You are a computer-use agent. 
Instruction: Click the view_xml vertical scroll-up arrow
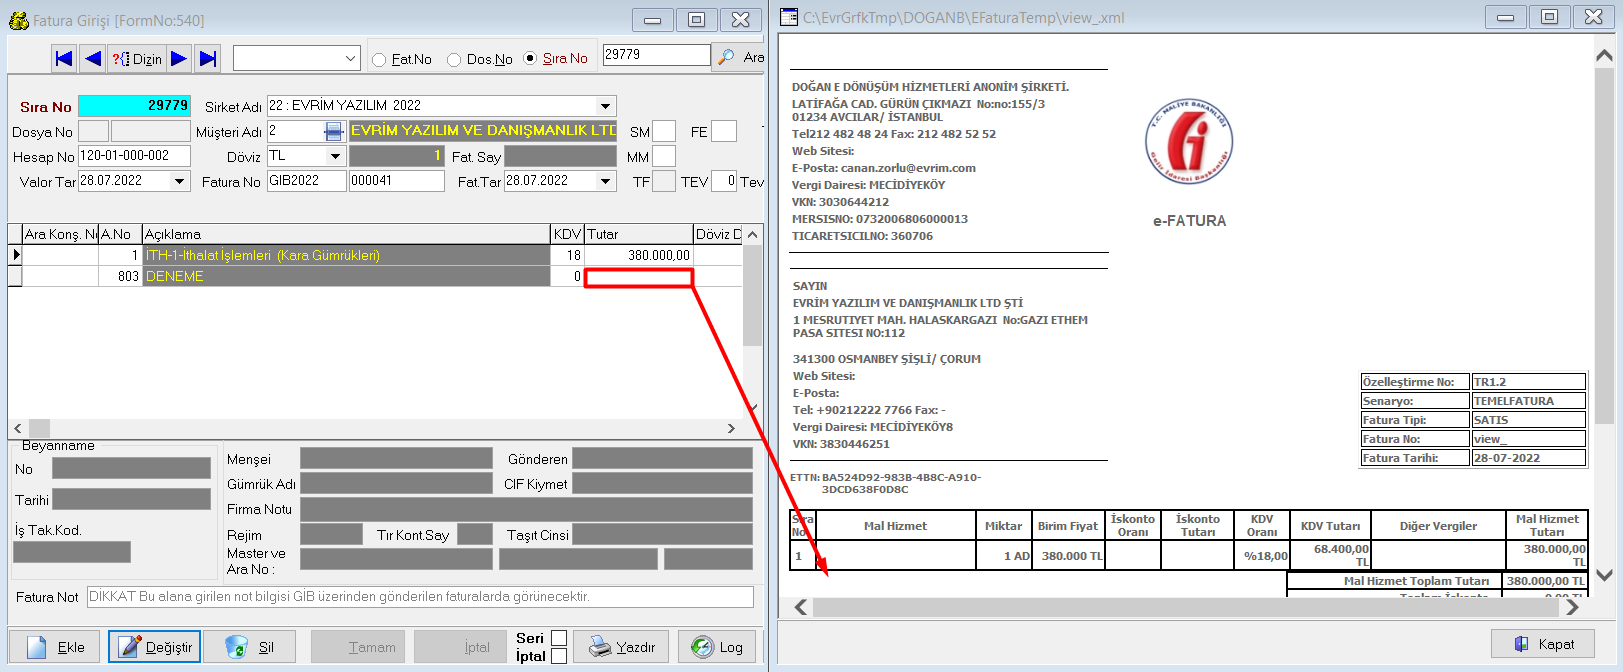pyautogui.click(x=1604, y=56)
